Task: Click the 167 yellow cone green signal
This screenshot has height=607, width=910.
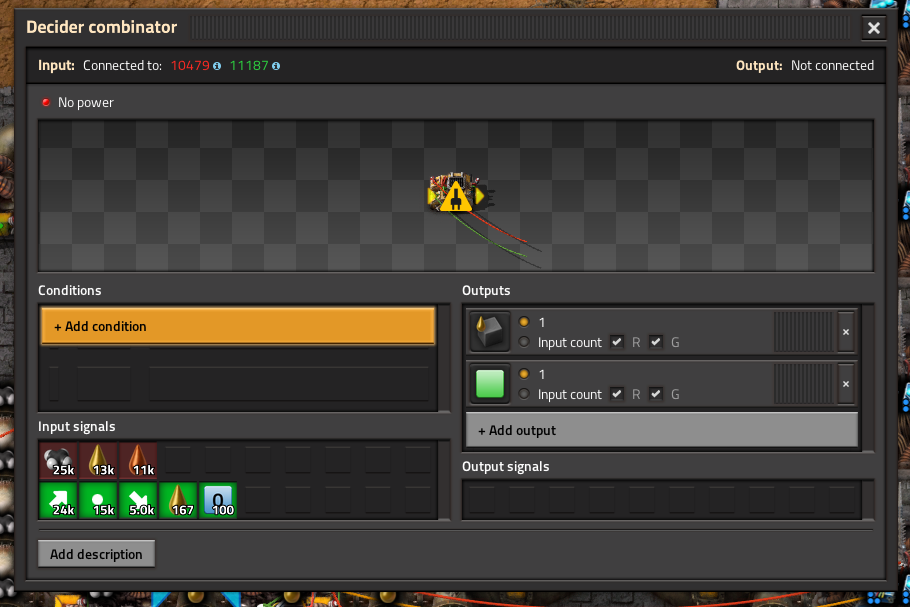Action: 179,500
